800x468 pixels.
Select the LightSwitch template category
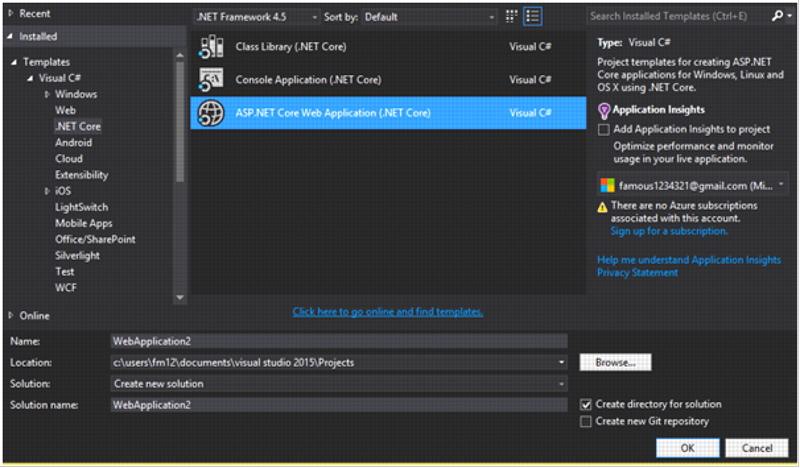82,207
